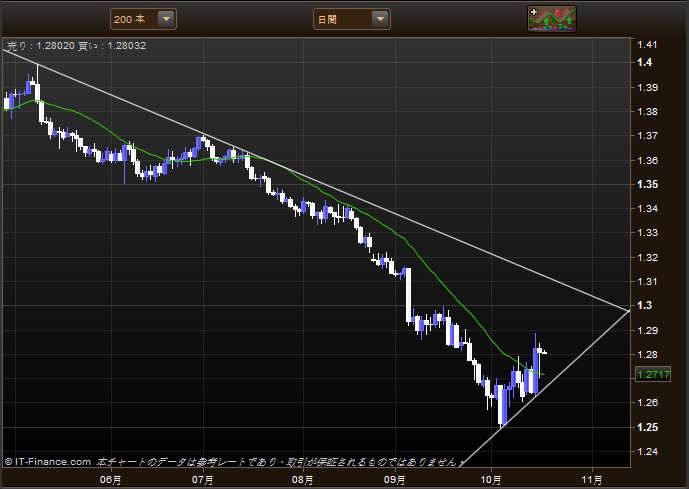Screen dimensions: 689x489
Task: Click the 1.35 price axis label
Action: 647,184
